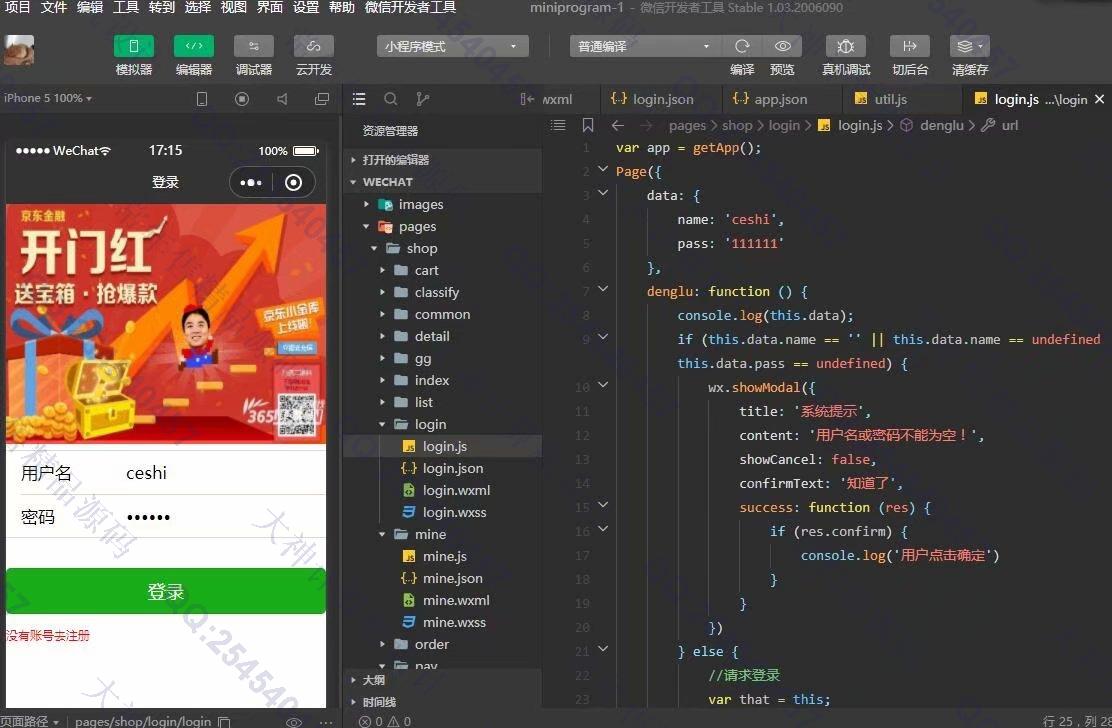
Task: Open the 设置 menu
Action: (x=306, y=7)
